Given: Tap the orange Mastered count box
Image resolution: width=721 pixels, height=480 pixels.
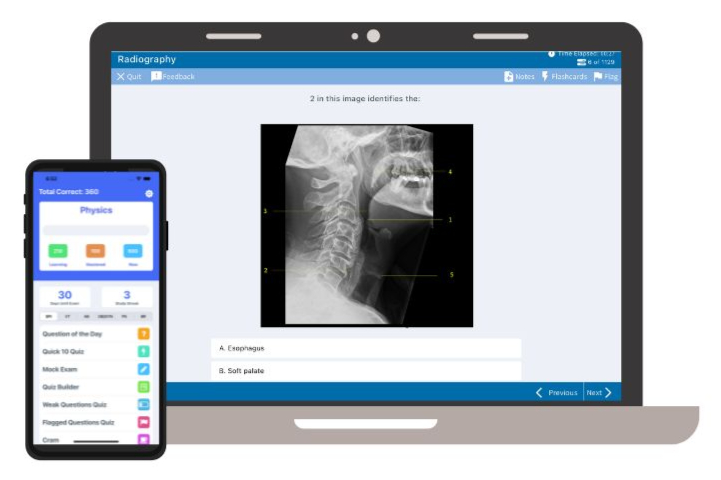Looking at the screenshot, I should coord(95,251).
